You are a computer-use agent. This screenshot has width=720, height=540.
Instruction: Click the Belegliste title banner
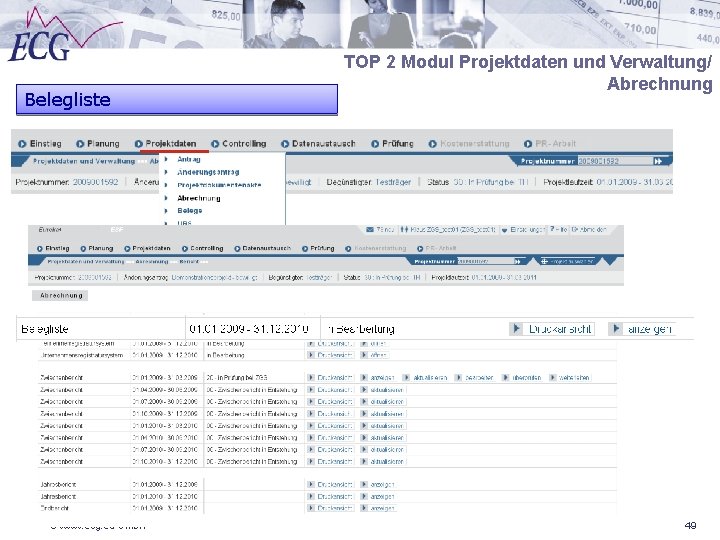point(177,100)
